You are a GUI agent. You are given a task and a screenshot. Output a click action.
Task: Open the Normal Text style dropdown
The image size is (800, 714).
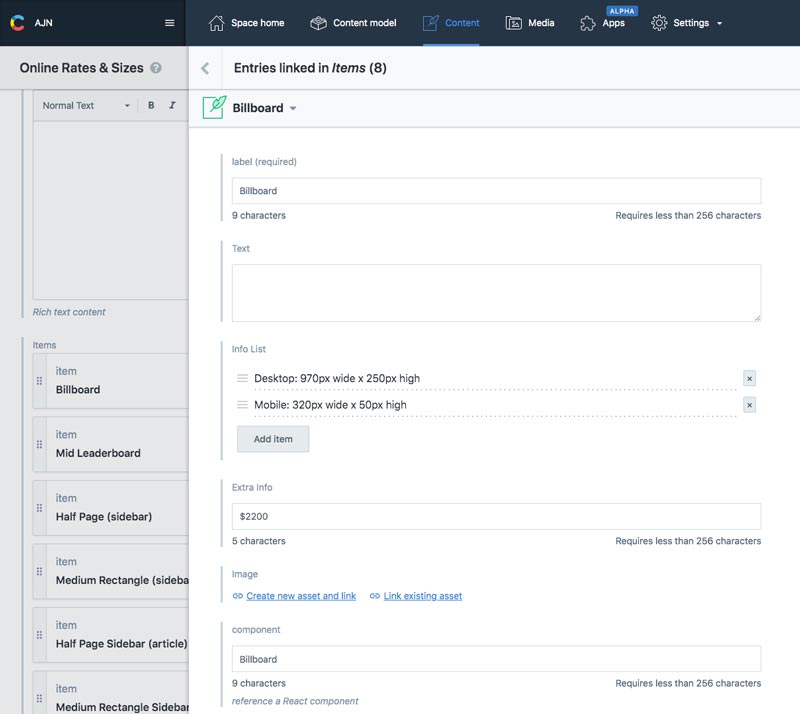click(x=86, y=105)
